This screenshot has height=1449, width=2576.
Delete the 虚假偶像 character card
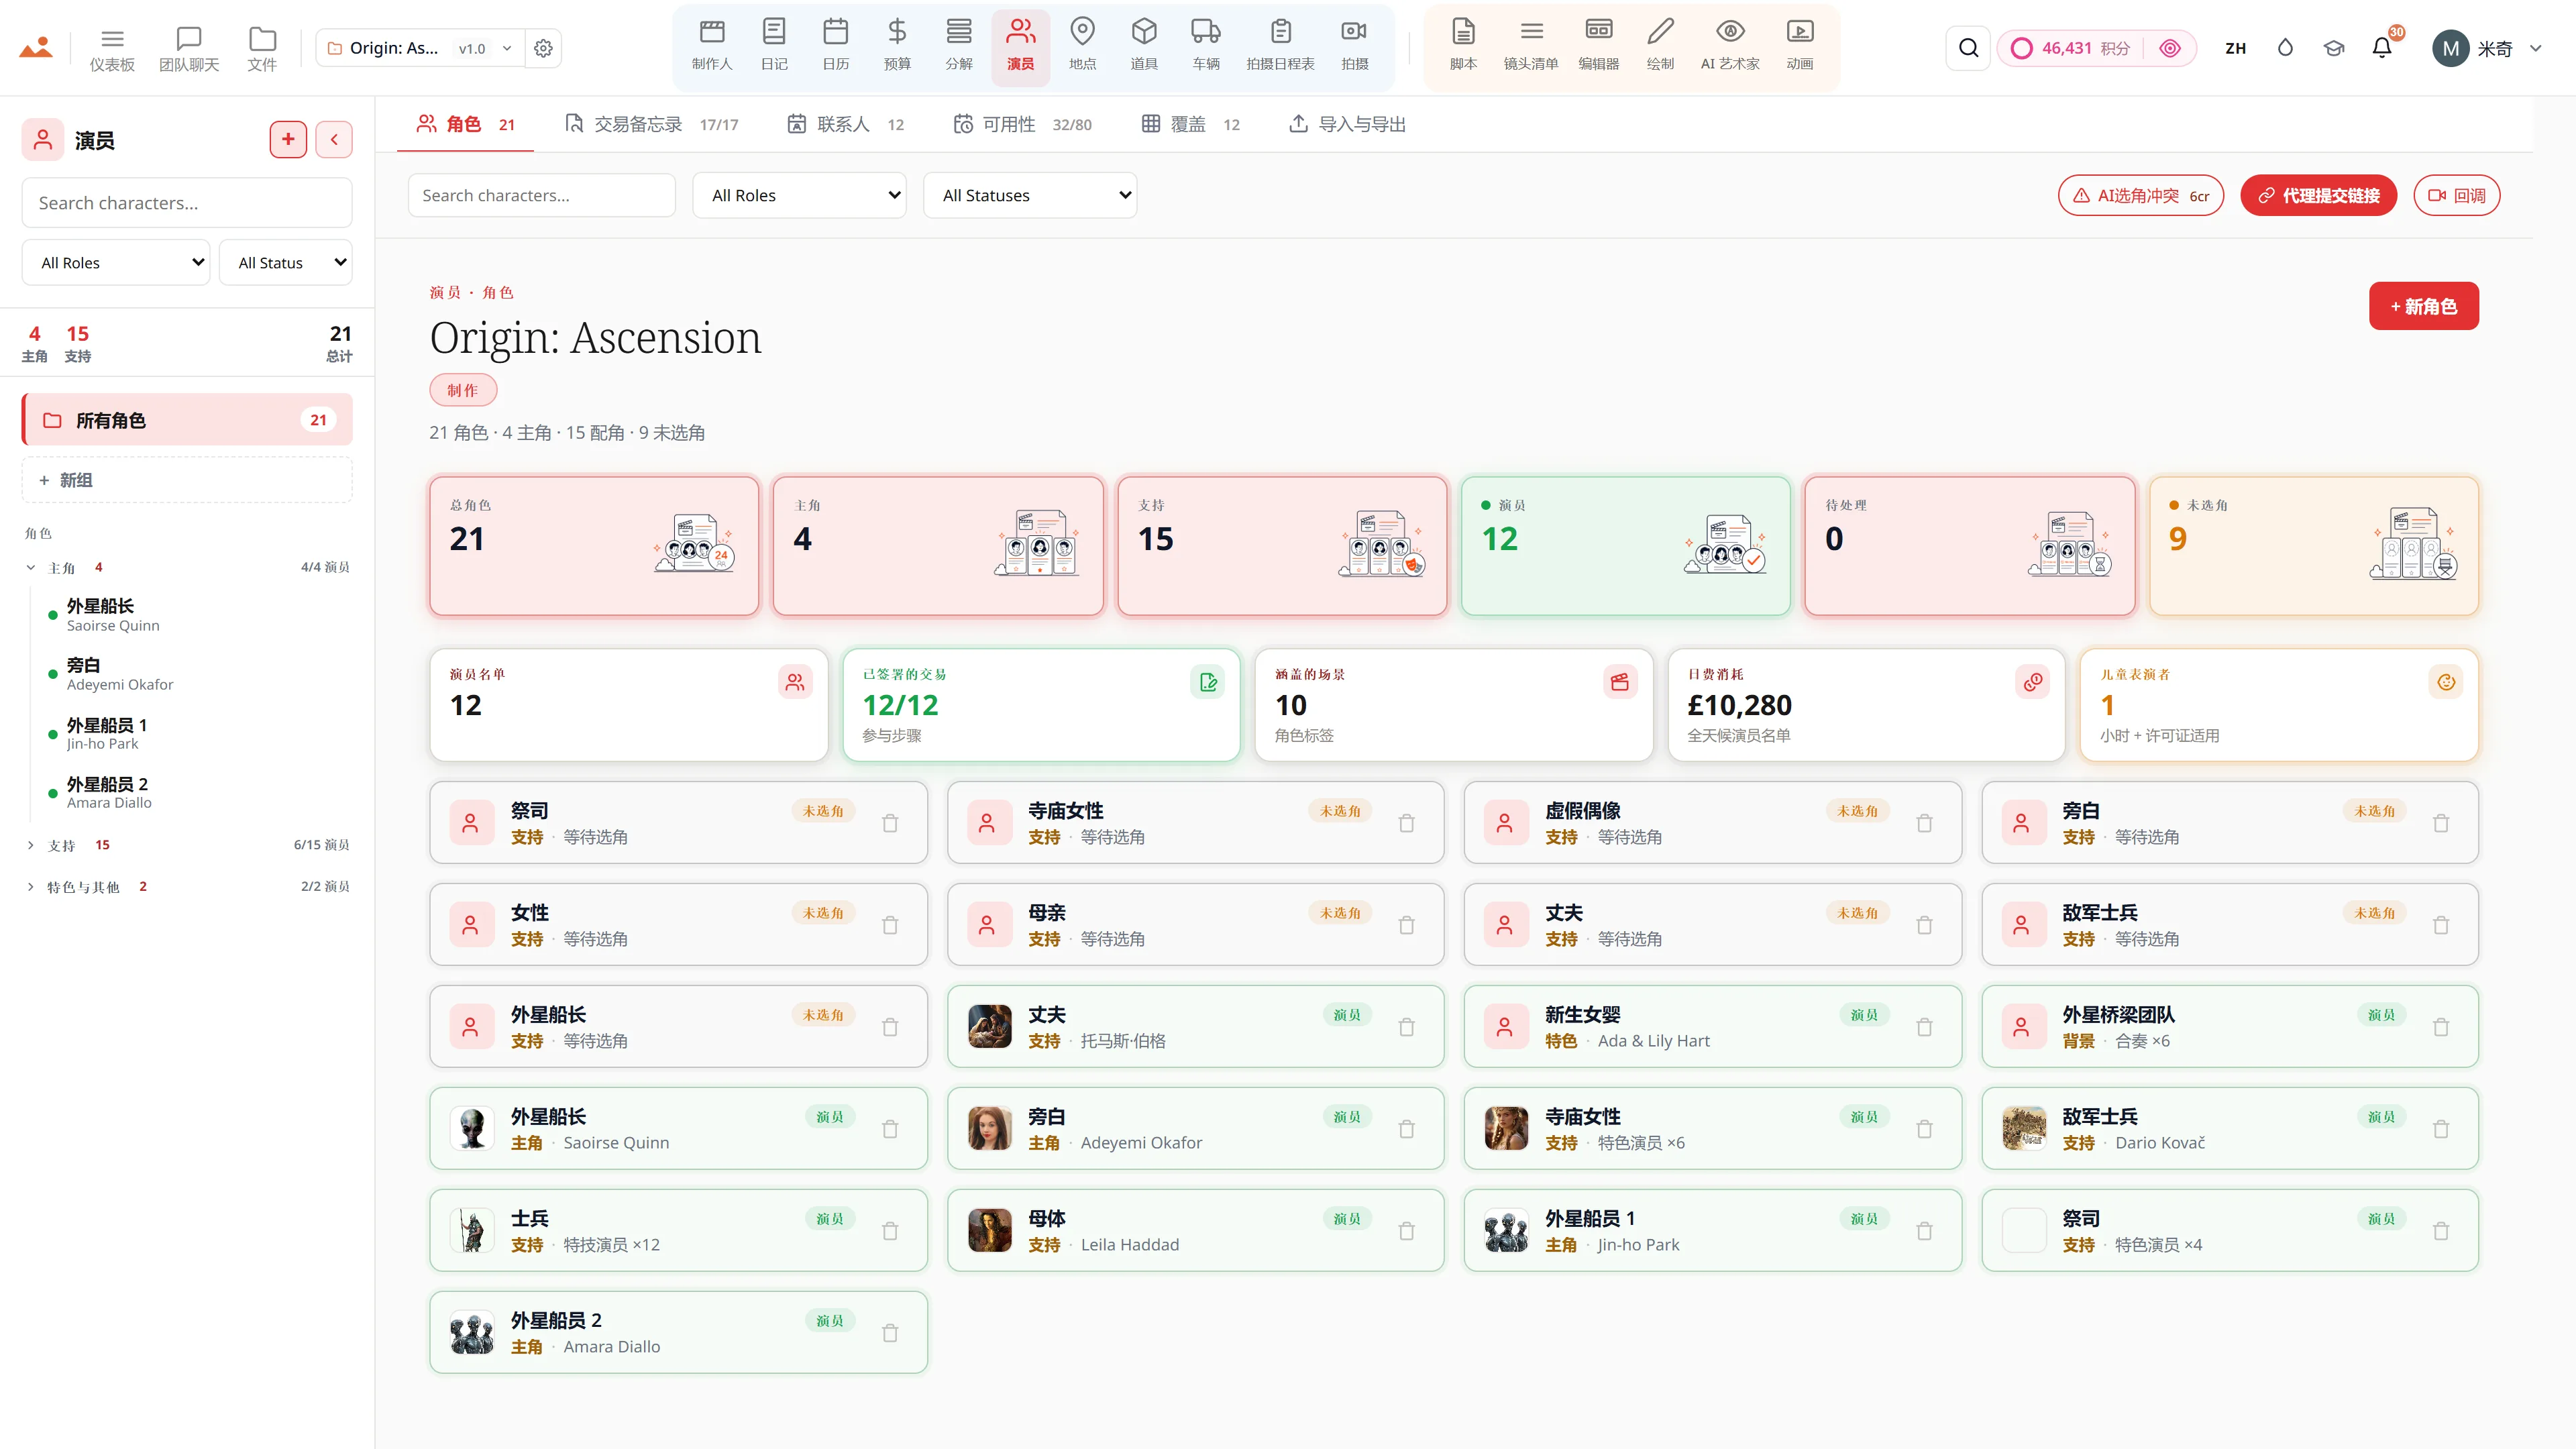pyautogui.click(x=1924, y=823)
